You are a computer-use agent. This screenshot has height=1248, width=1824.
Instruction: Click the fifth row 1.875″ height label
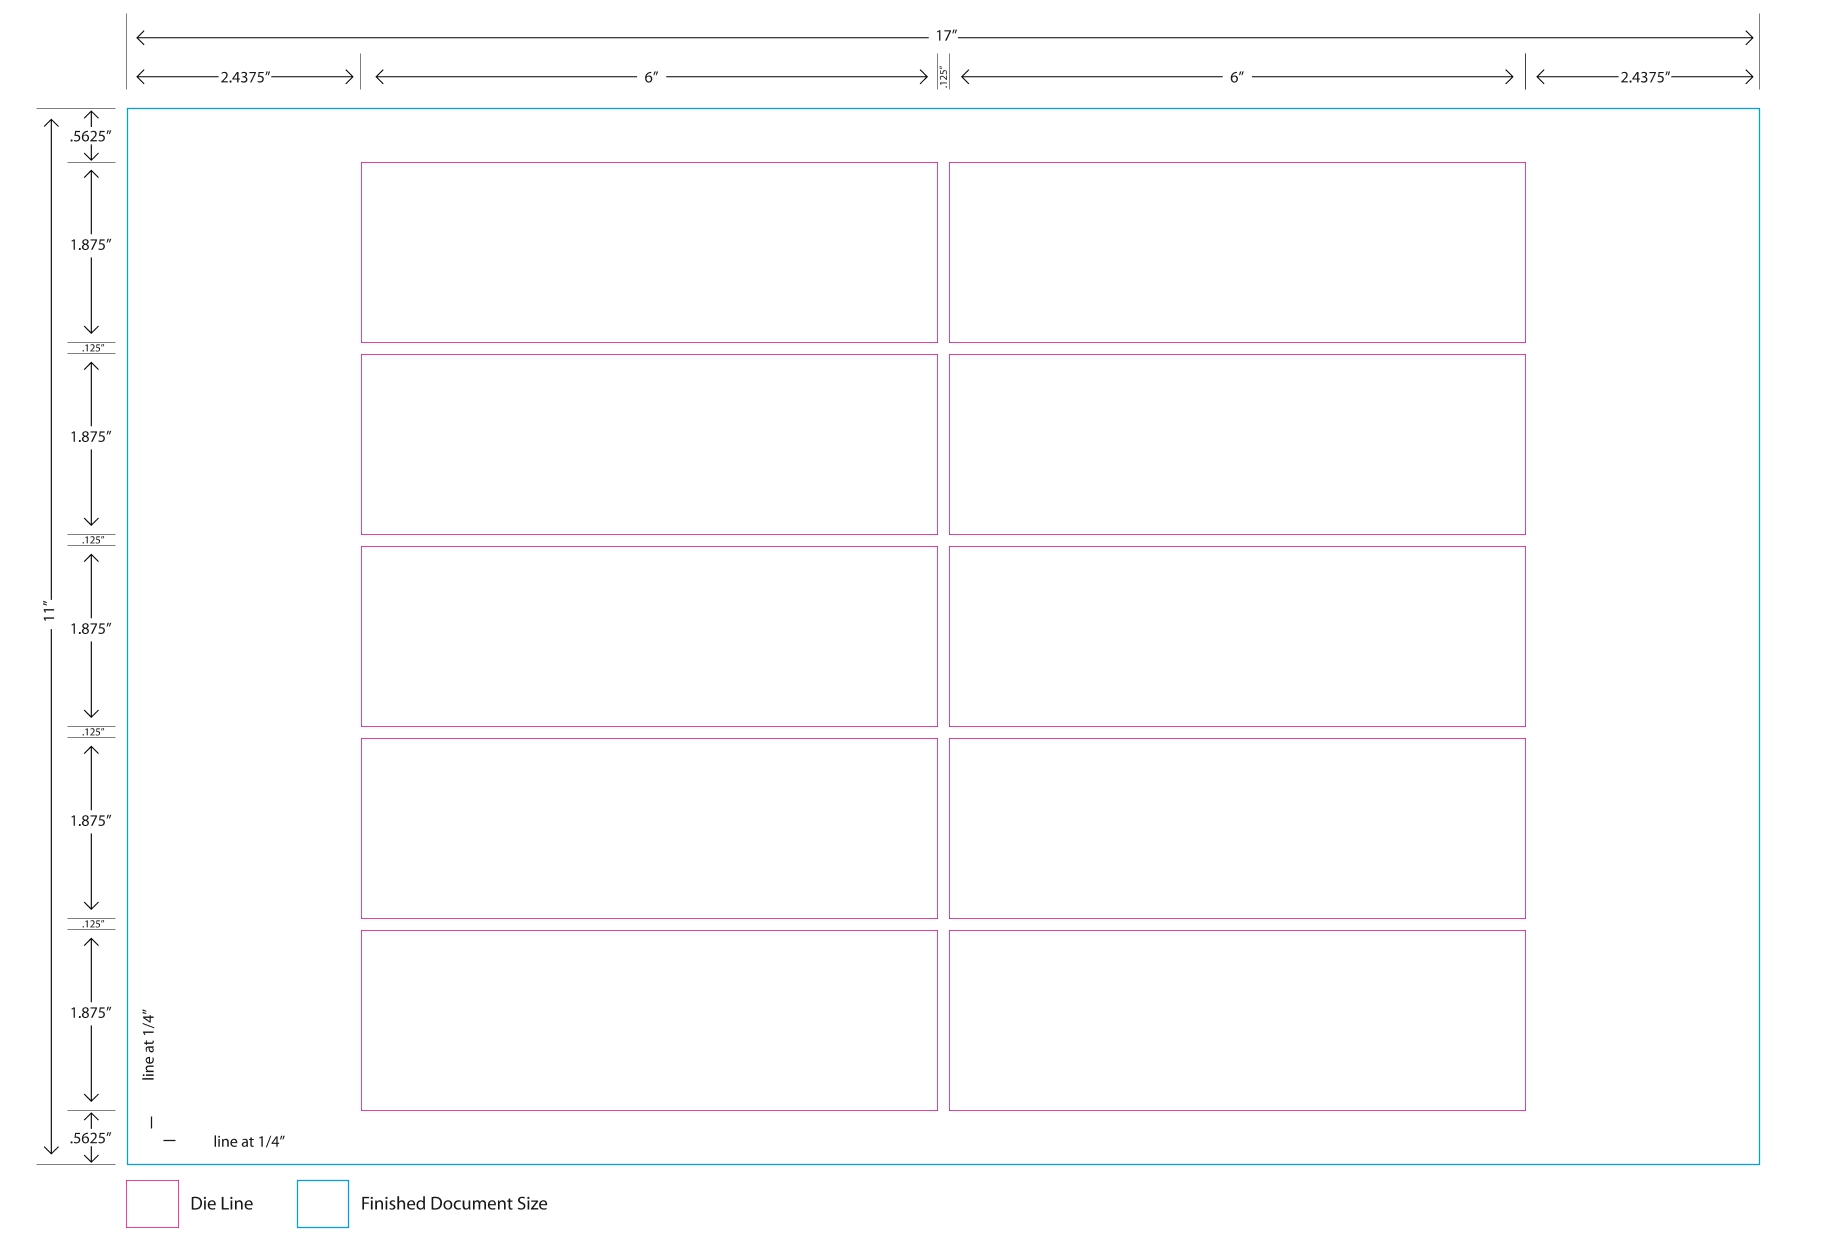click(x=91, y=1013)
